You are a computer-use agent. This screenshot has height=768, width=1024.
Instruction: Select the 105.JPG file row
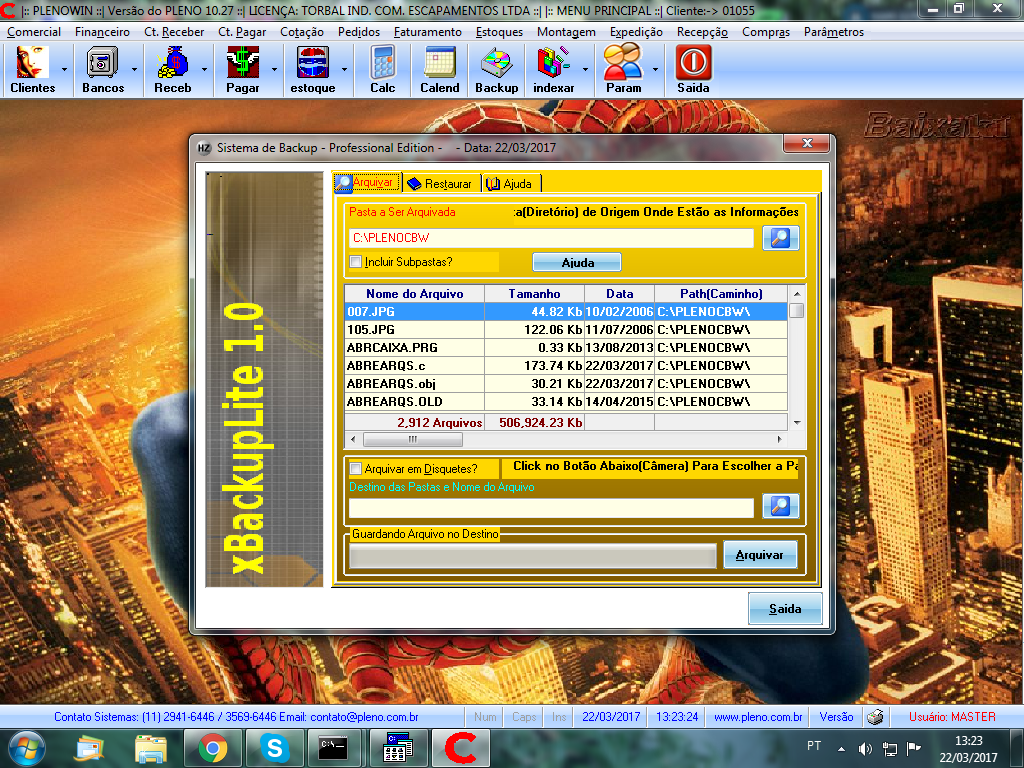[x=566, y=330]
